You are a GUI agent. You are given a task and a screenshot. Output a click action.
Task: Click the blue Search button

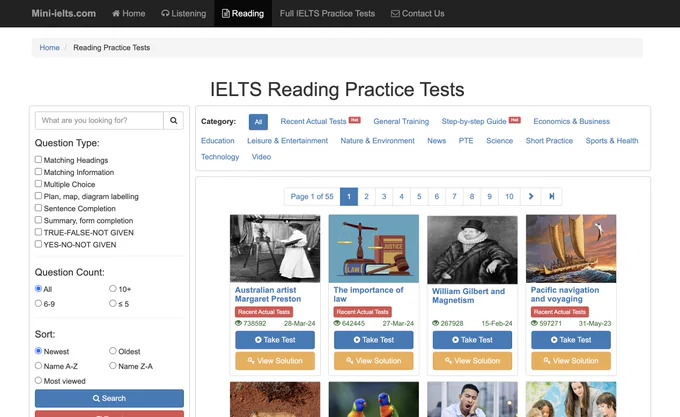[109, 398]
